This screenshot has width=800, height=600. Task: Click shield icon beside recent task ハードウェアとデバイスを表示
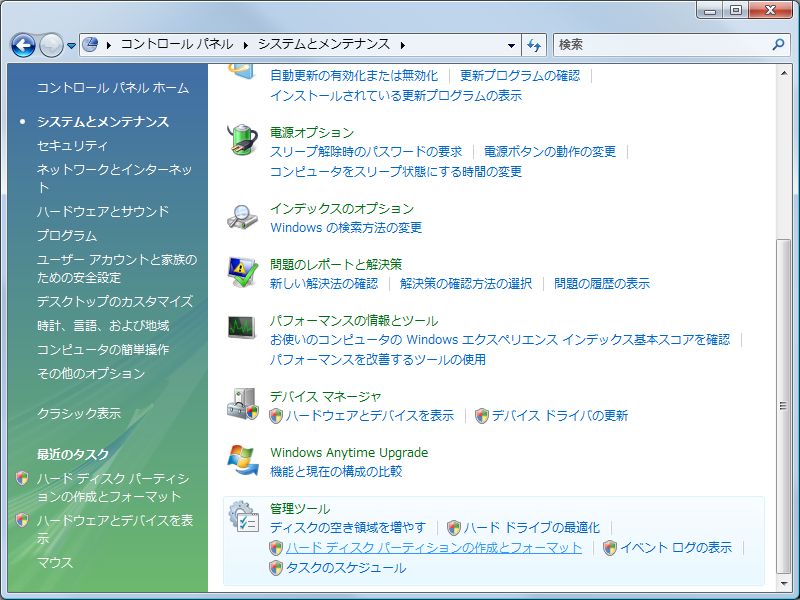22,520
